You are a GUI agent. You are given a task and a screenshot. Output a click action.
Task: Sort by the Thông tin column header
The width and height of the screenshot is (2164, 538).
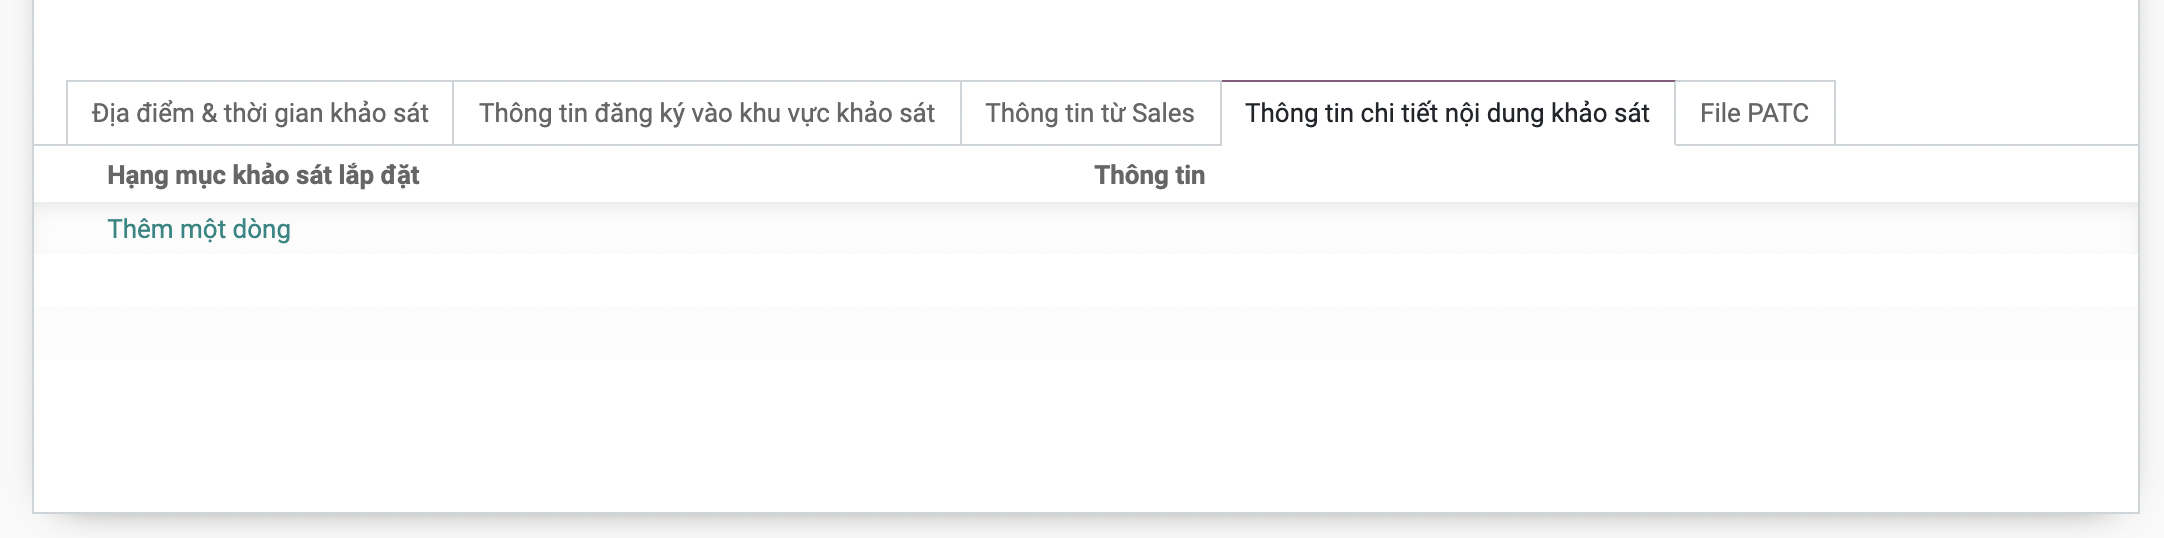pos(1149,175)
